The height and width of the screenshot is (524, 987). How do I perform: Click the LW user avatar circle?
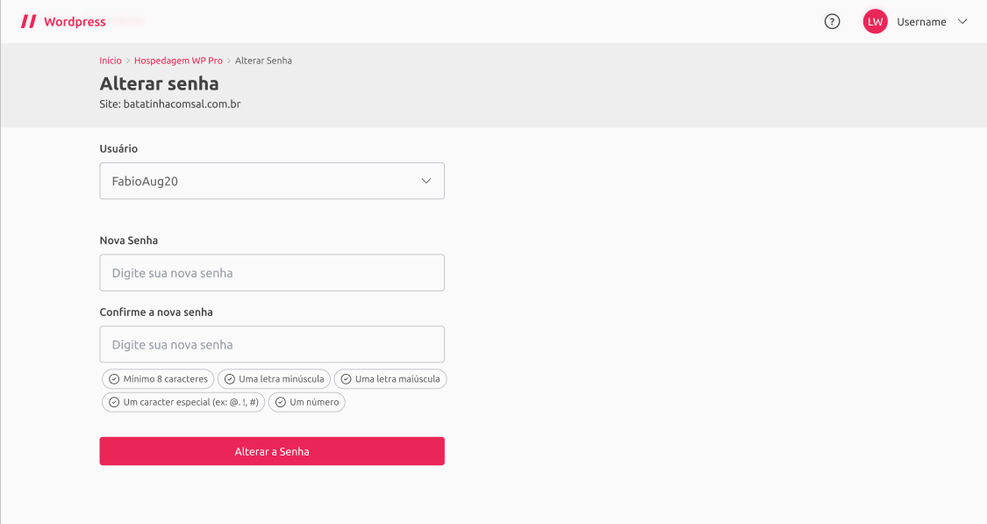pos(875,21)
